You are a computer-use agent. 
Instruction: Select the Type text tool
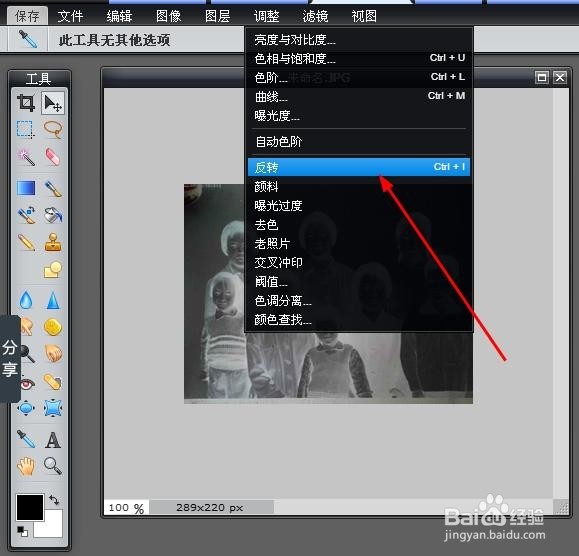coord(53,439)
